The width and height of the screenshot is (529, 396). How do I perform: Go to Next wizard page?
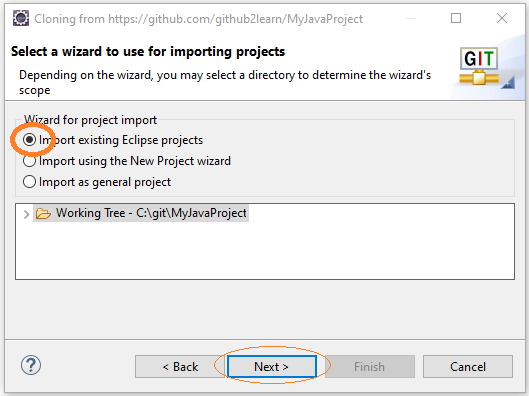pos(272,366)
